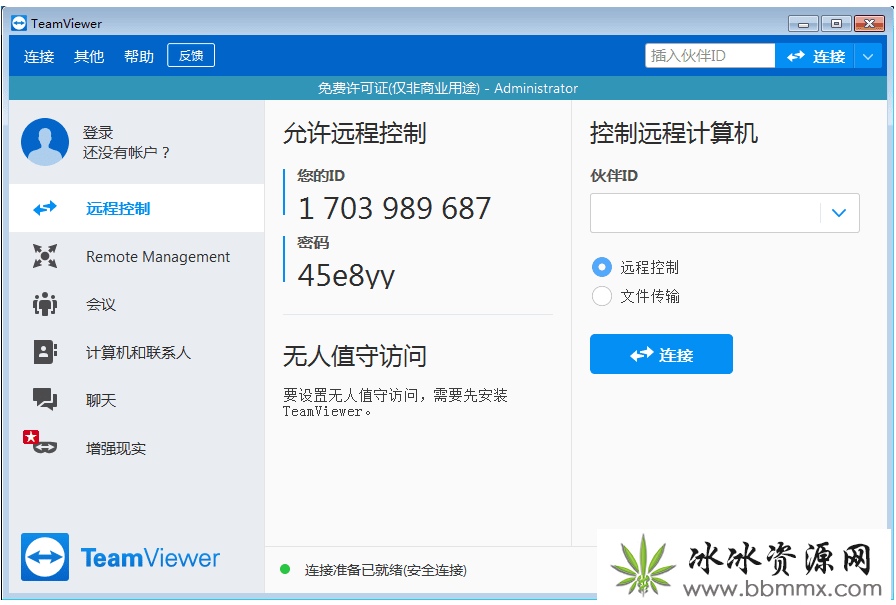Switch to the Remote Management sidebar tab

(x=137, y=256)
